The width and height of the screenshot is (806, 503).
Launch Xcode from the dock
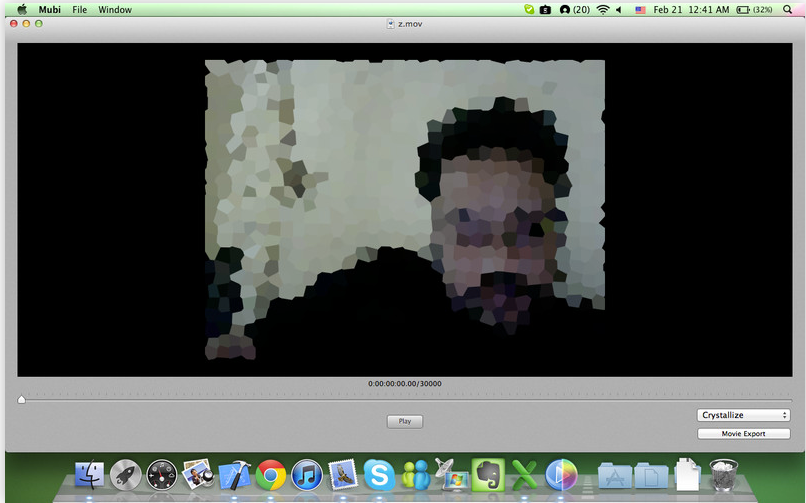click(x=234, y=474)
